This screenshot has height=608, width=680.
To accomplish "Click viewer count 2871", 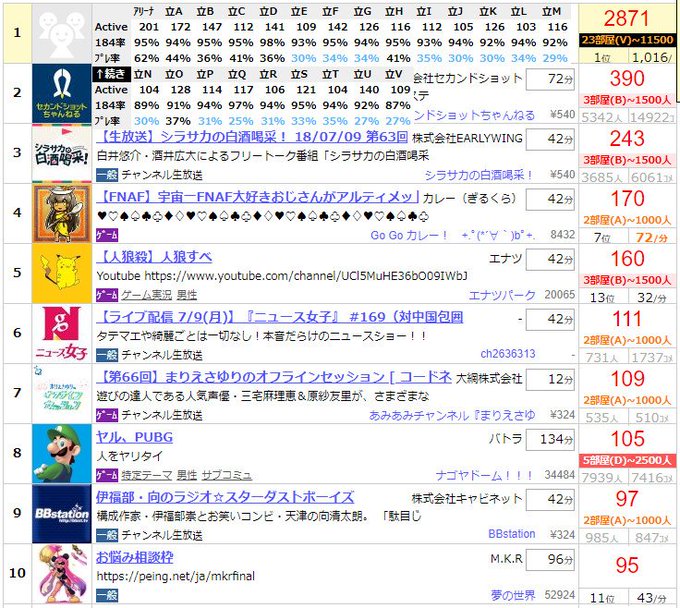I will 627,19.
